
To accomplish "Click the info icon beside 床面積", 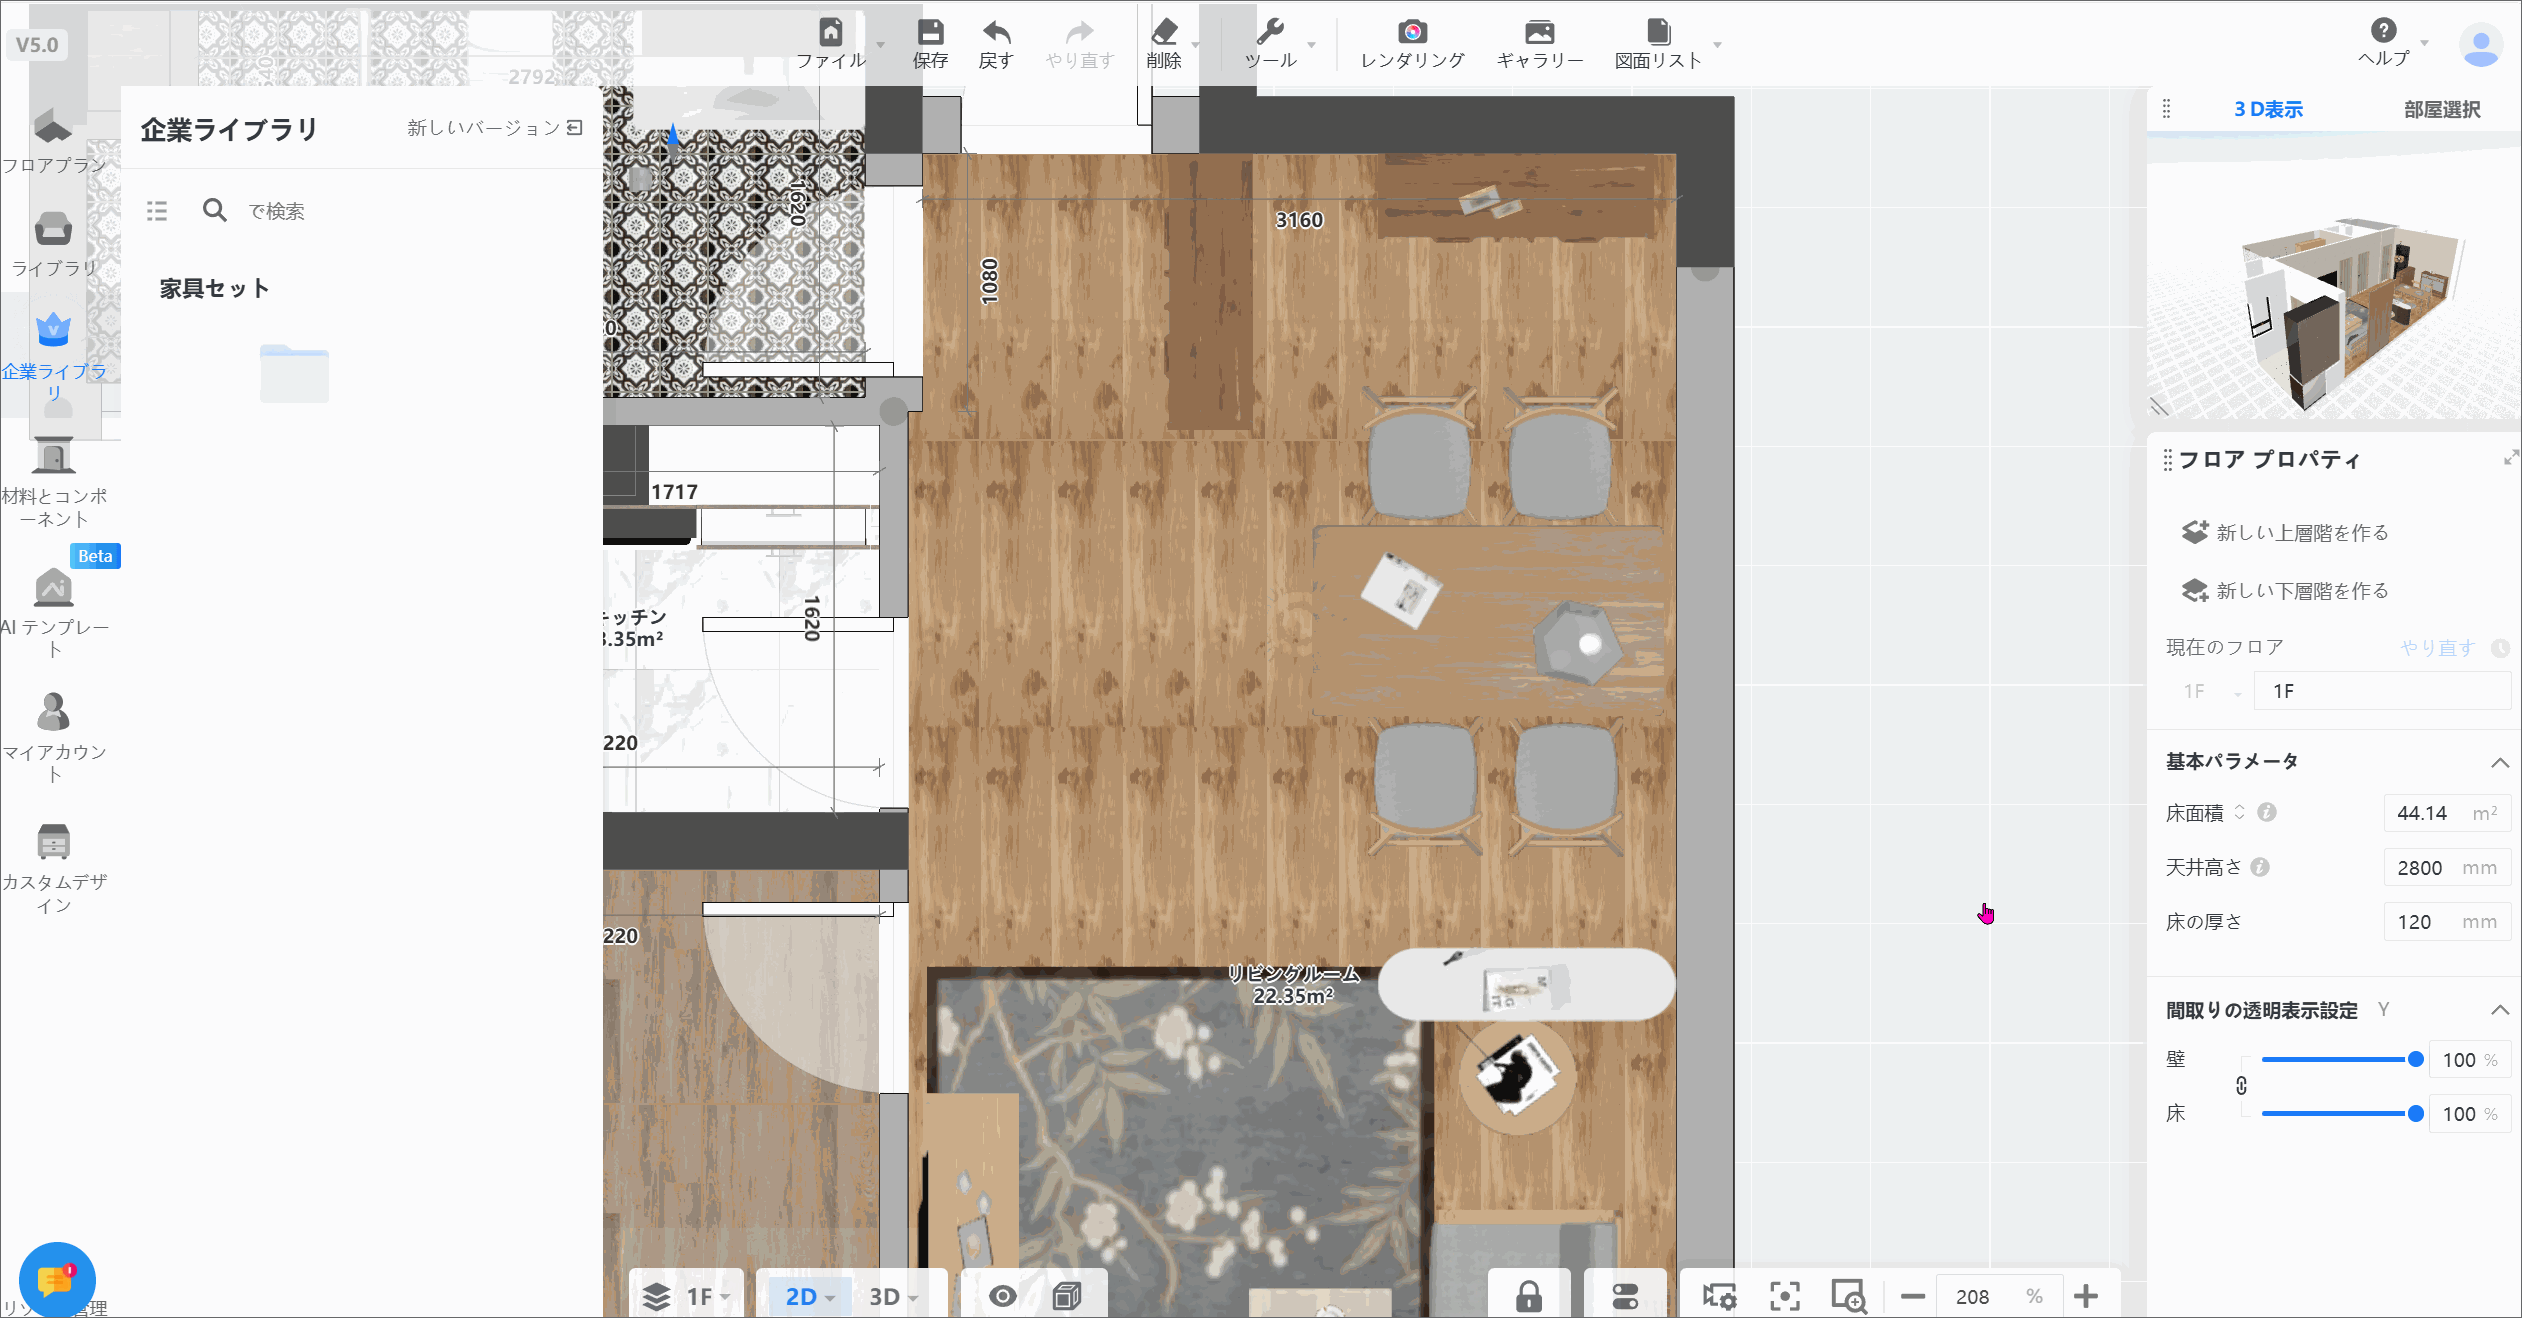I will tap(2267, 813).
